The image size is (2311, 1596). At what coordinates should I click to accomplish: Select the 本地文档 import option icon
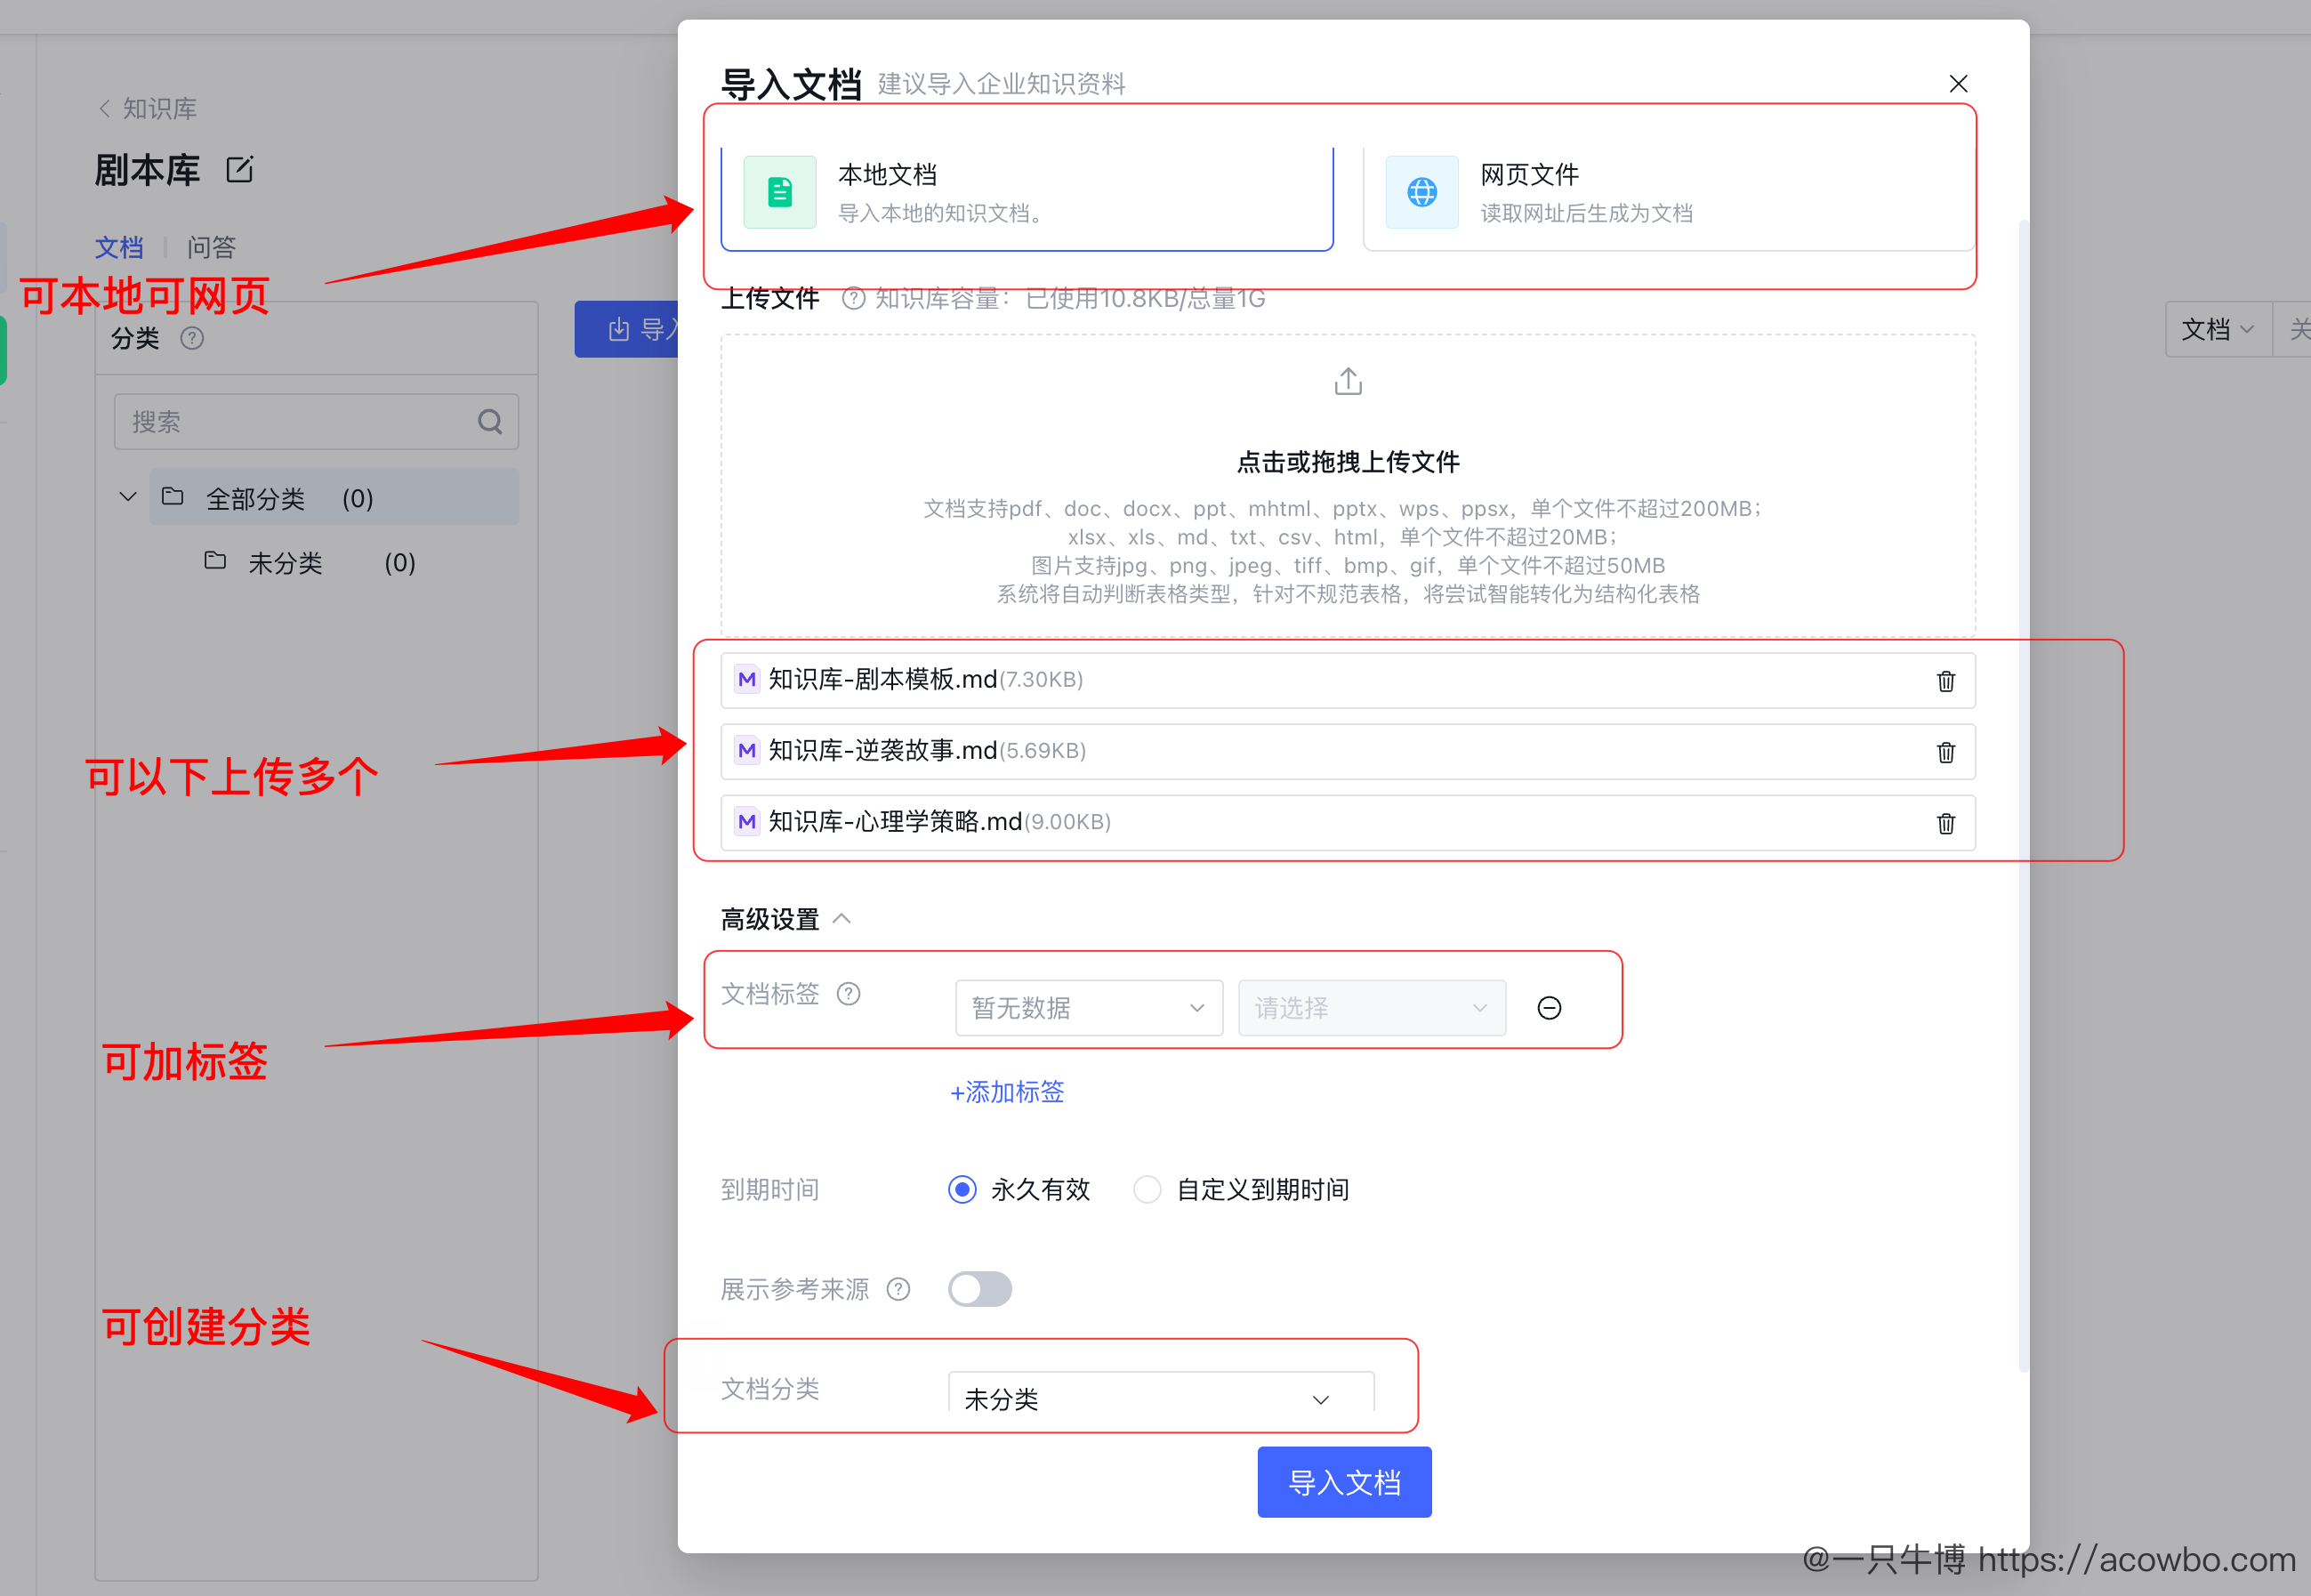click(x=780, y=192)
